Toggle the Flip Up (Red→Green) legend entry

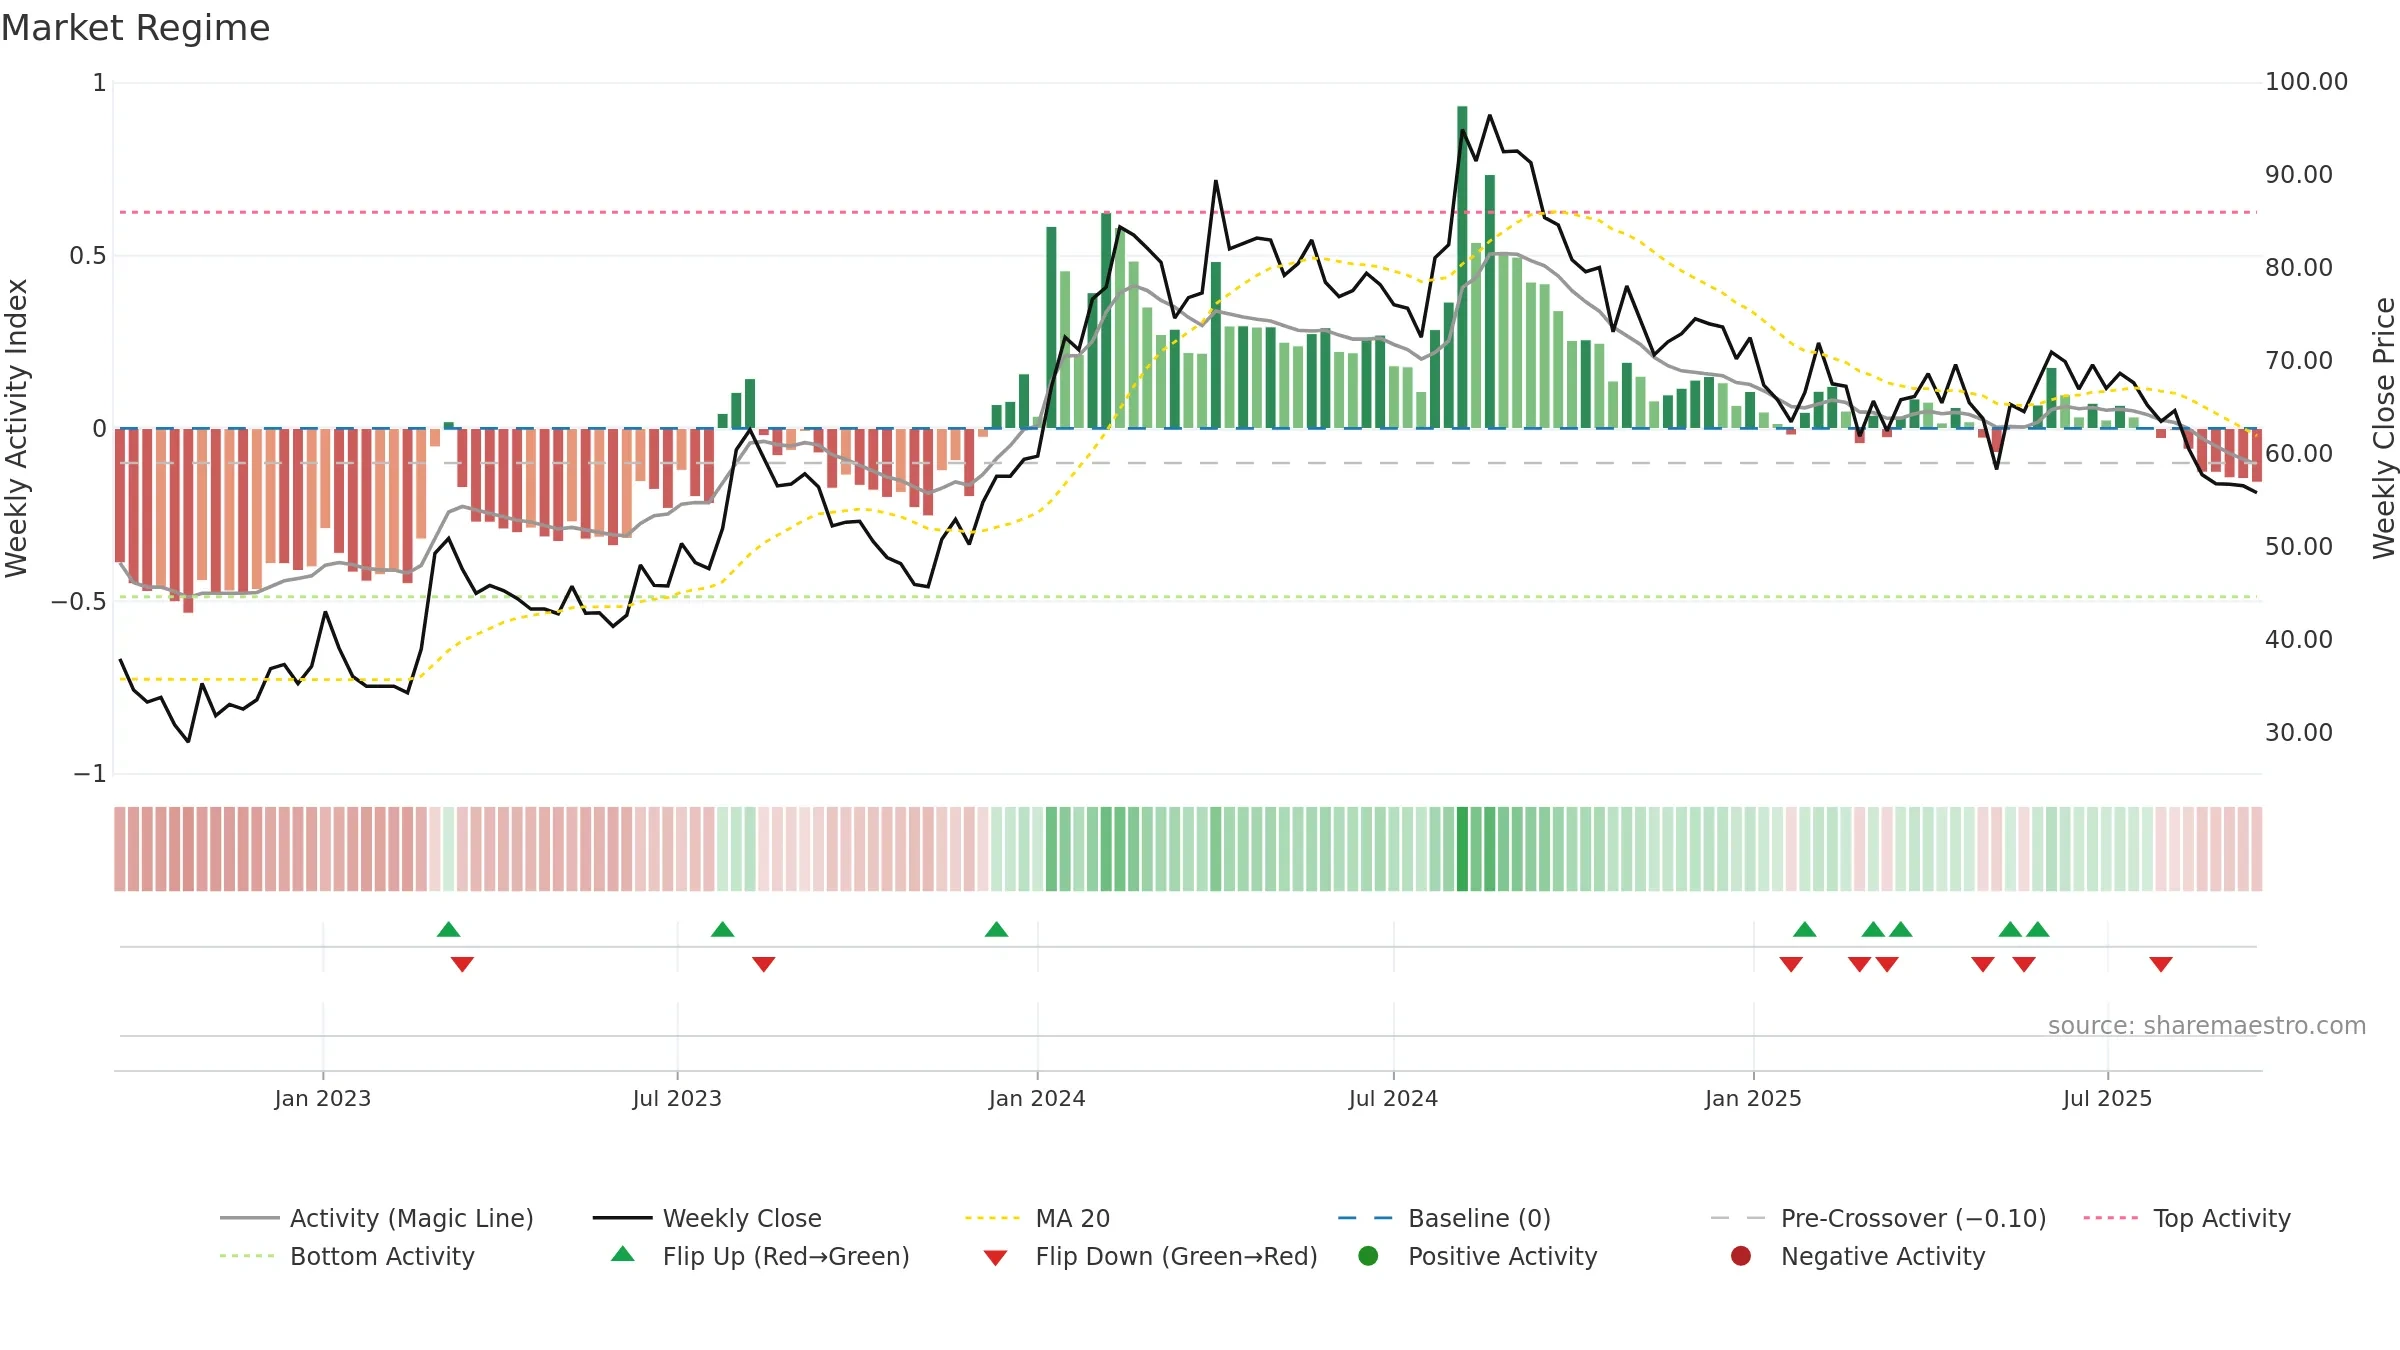click(x=760, y=1256)
